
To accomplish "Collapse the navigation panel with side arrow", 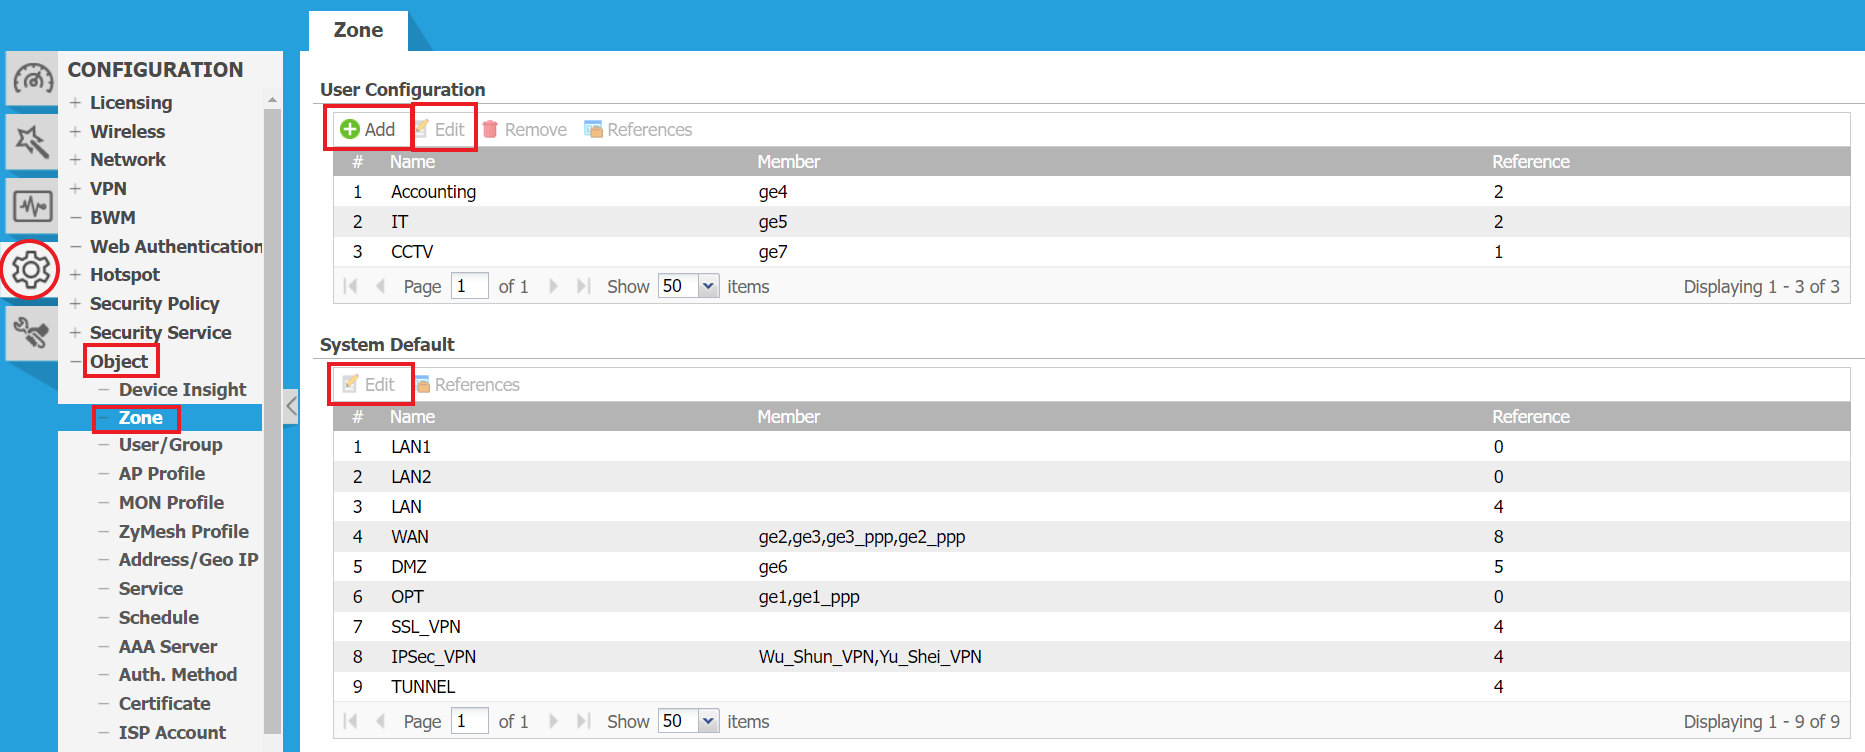I will [291, 406].
